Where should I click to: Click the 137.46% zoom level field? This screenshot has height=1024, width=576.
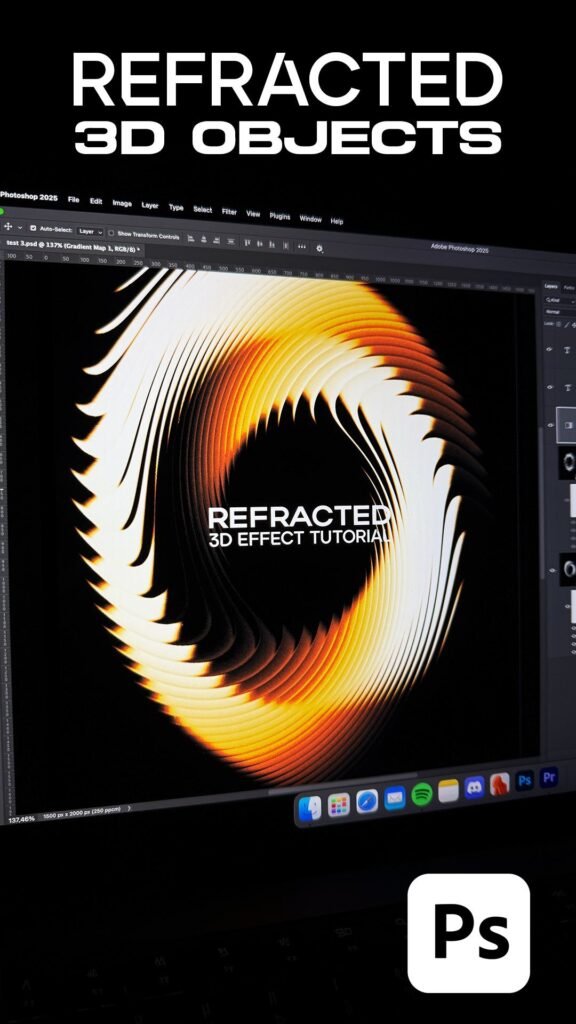coord(22,818)
